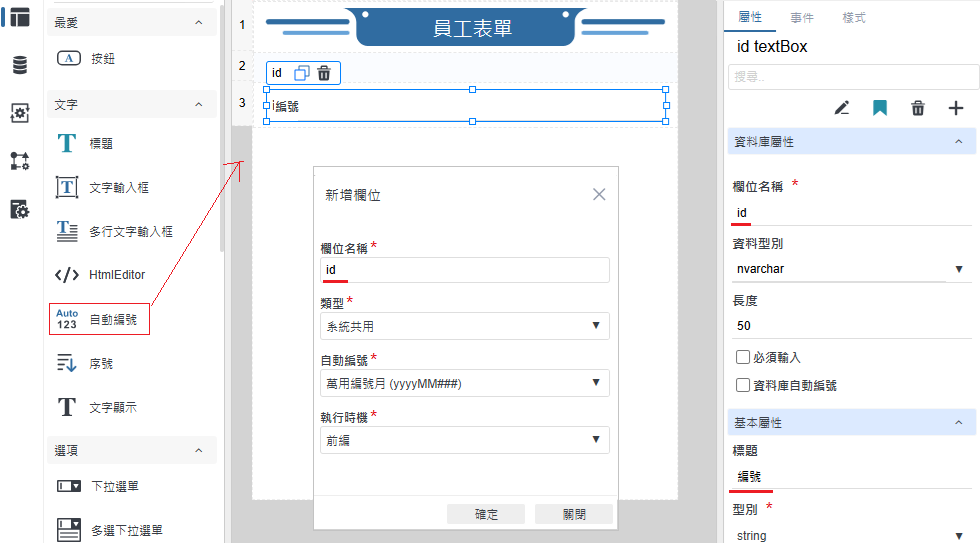This screenshot has width=980, height=543.
Task: Open the 類型 dropdown in dialog
Action: tap(464, 326)
